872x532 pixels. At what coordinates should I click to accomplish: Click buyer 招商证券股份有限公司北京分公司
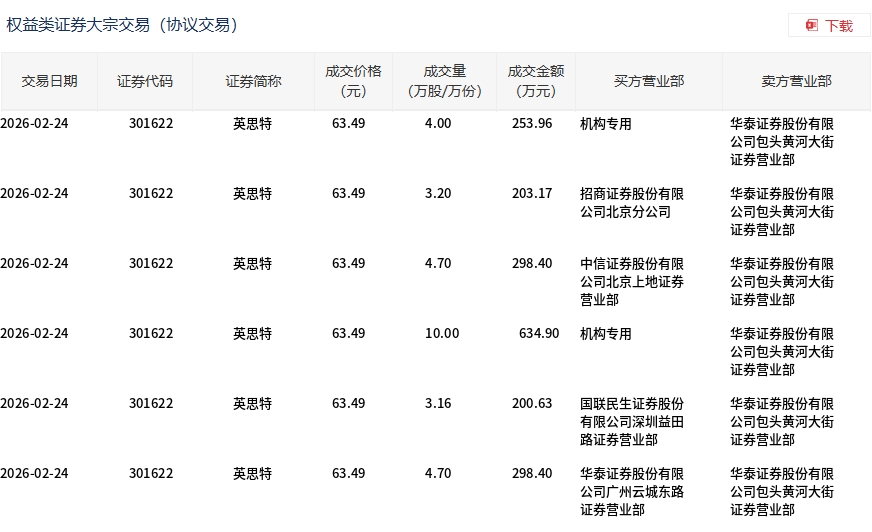(632, 203)
